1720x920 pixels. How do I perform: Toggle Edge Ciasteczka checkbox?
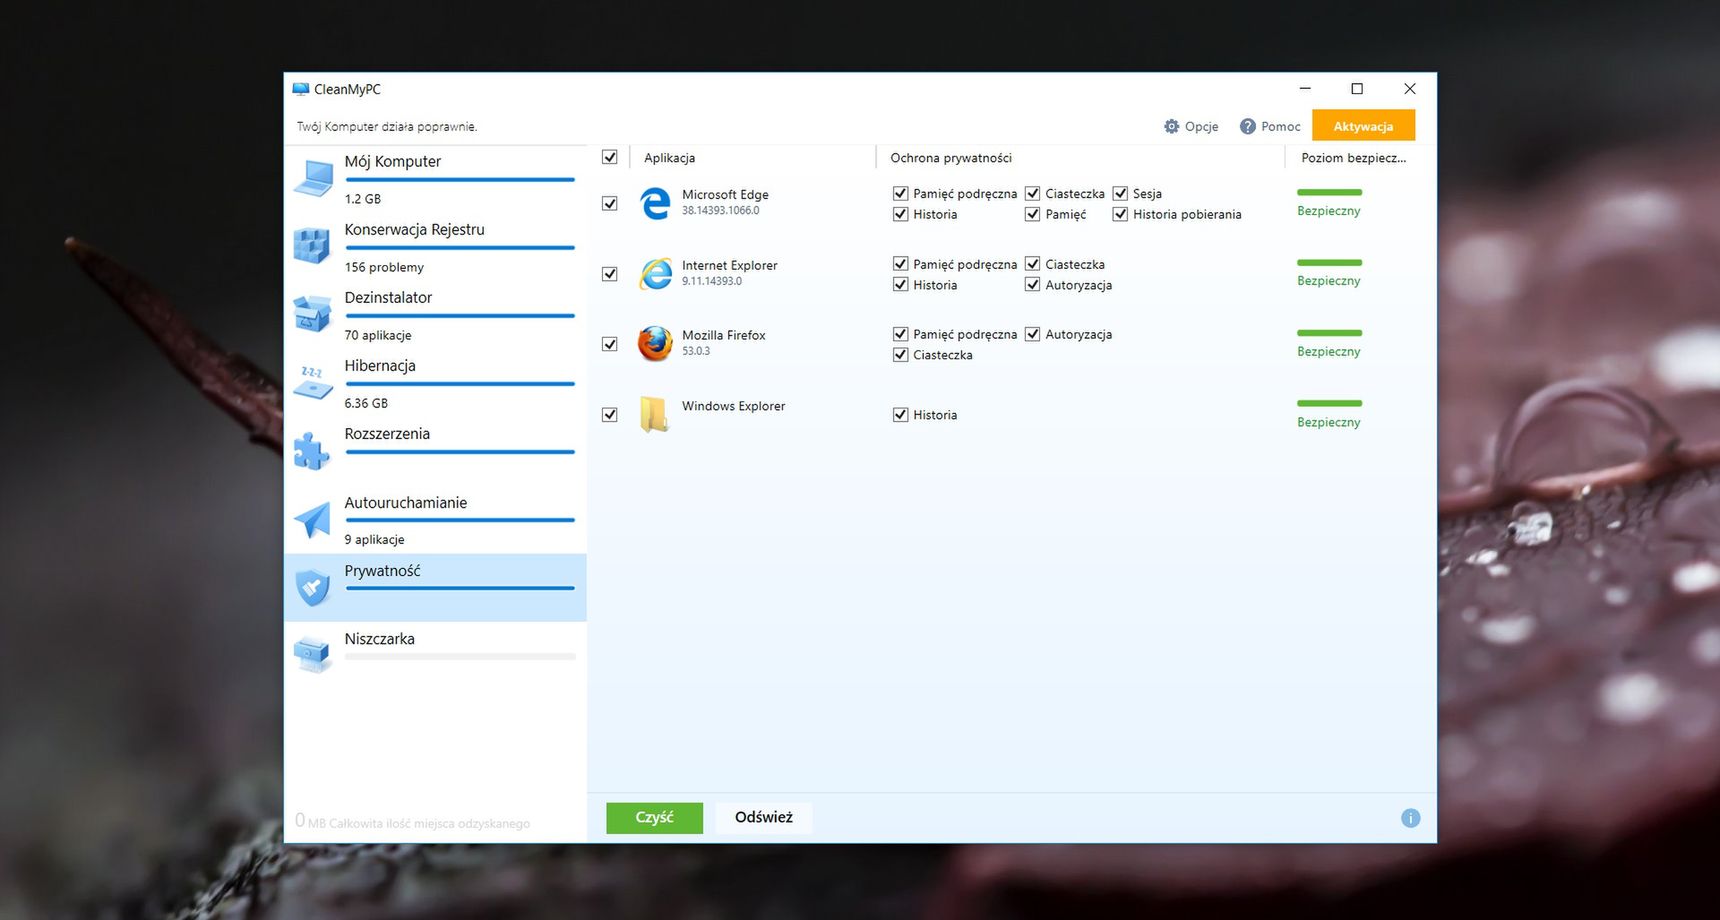point(1033,193)
